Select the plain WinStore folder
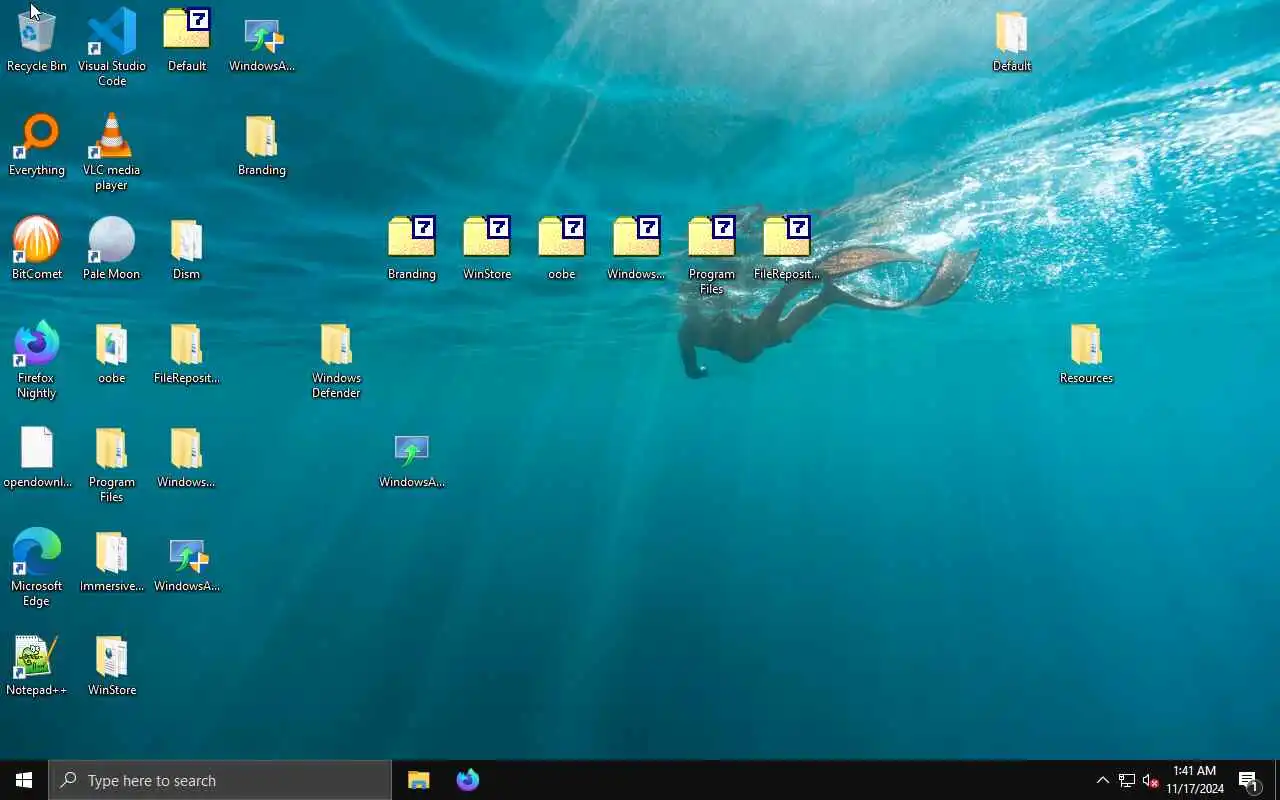The width and height of the screenshot is (1280, 800). pyautogui.click(x=112, y=665)
